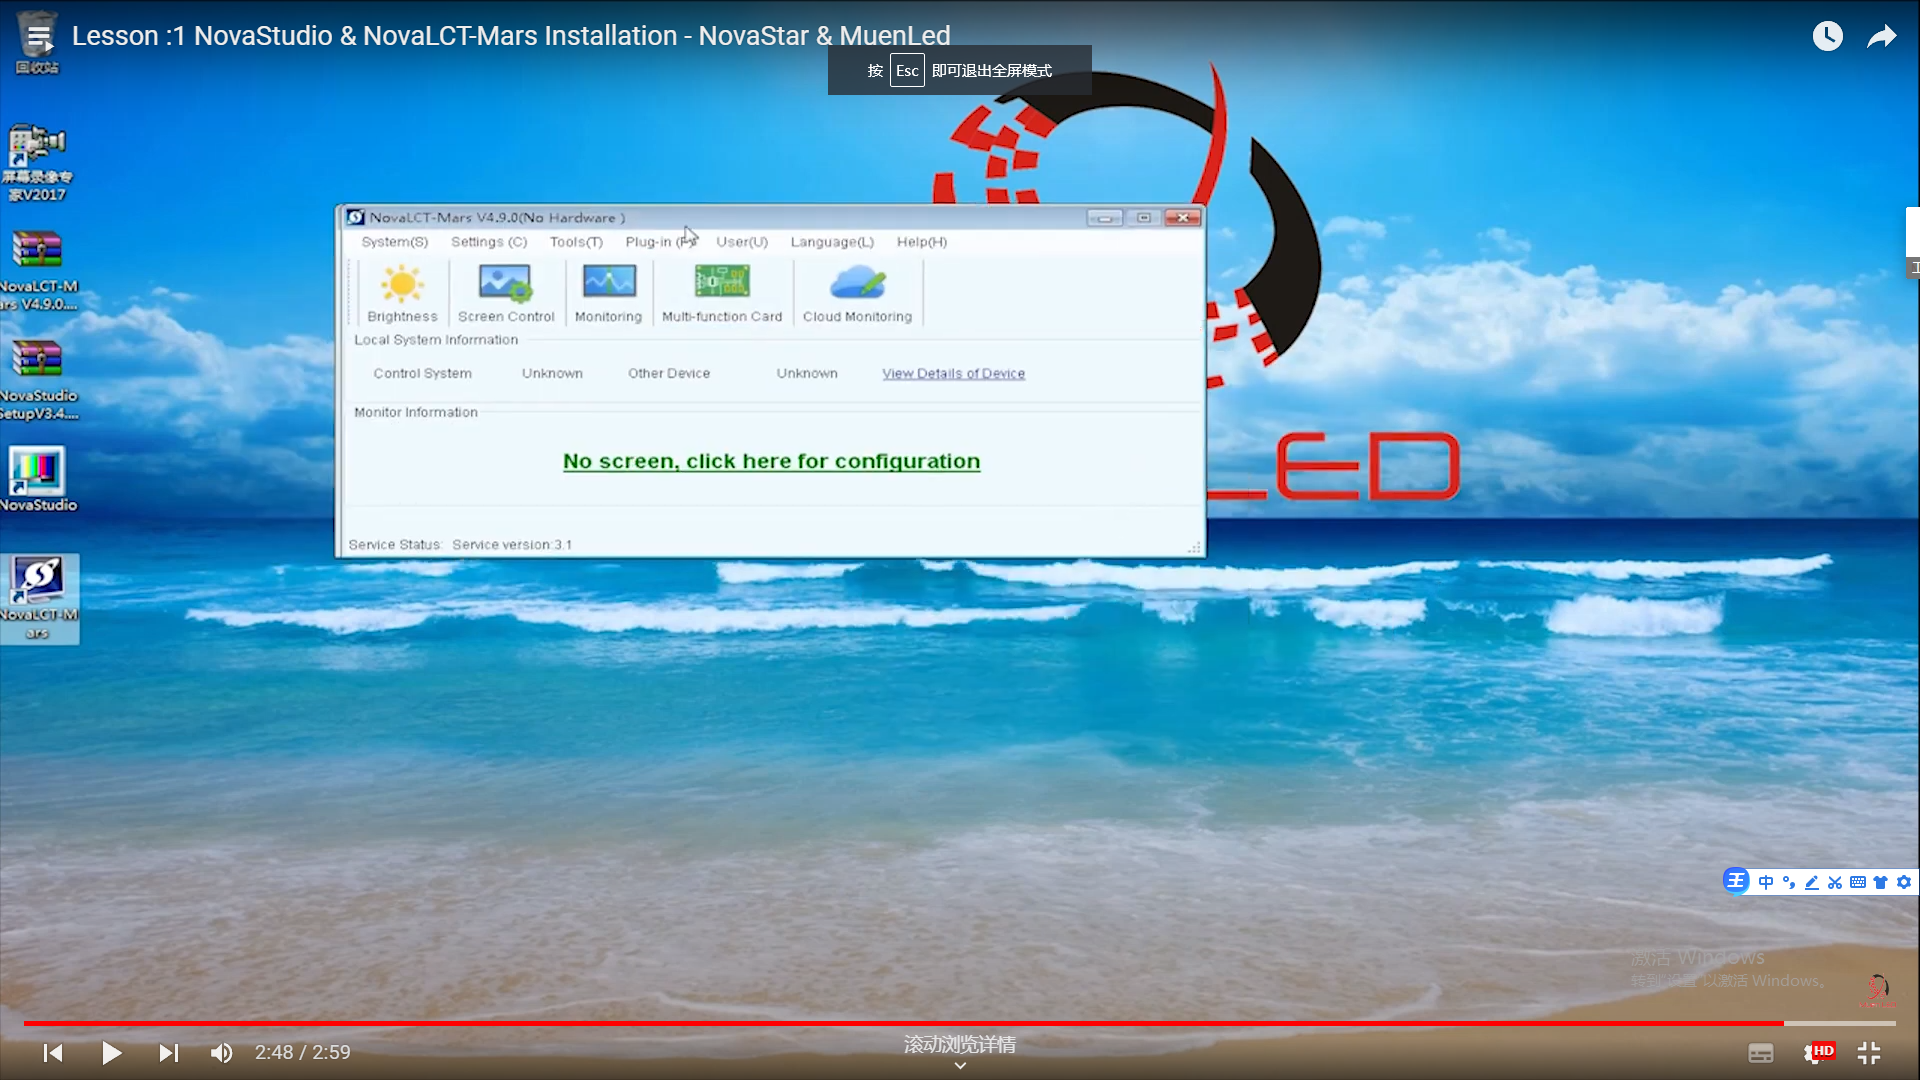The image size is (1920, 1080).
Task: Open the Monitoring tool
Action: pyautogui.click(x=608, y=294)
